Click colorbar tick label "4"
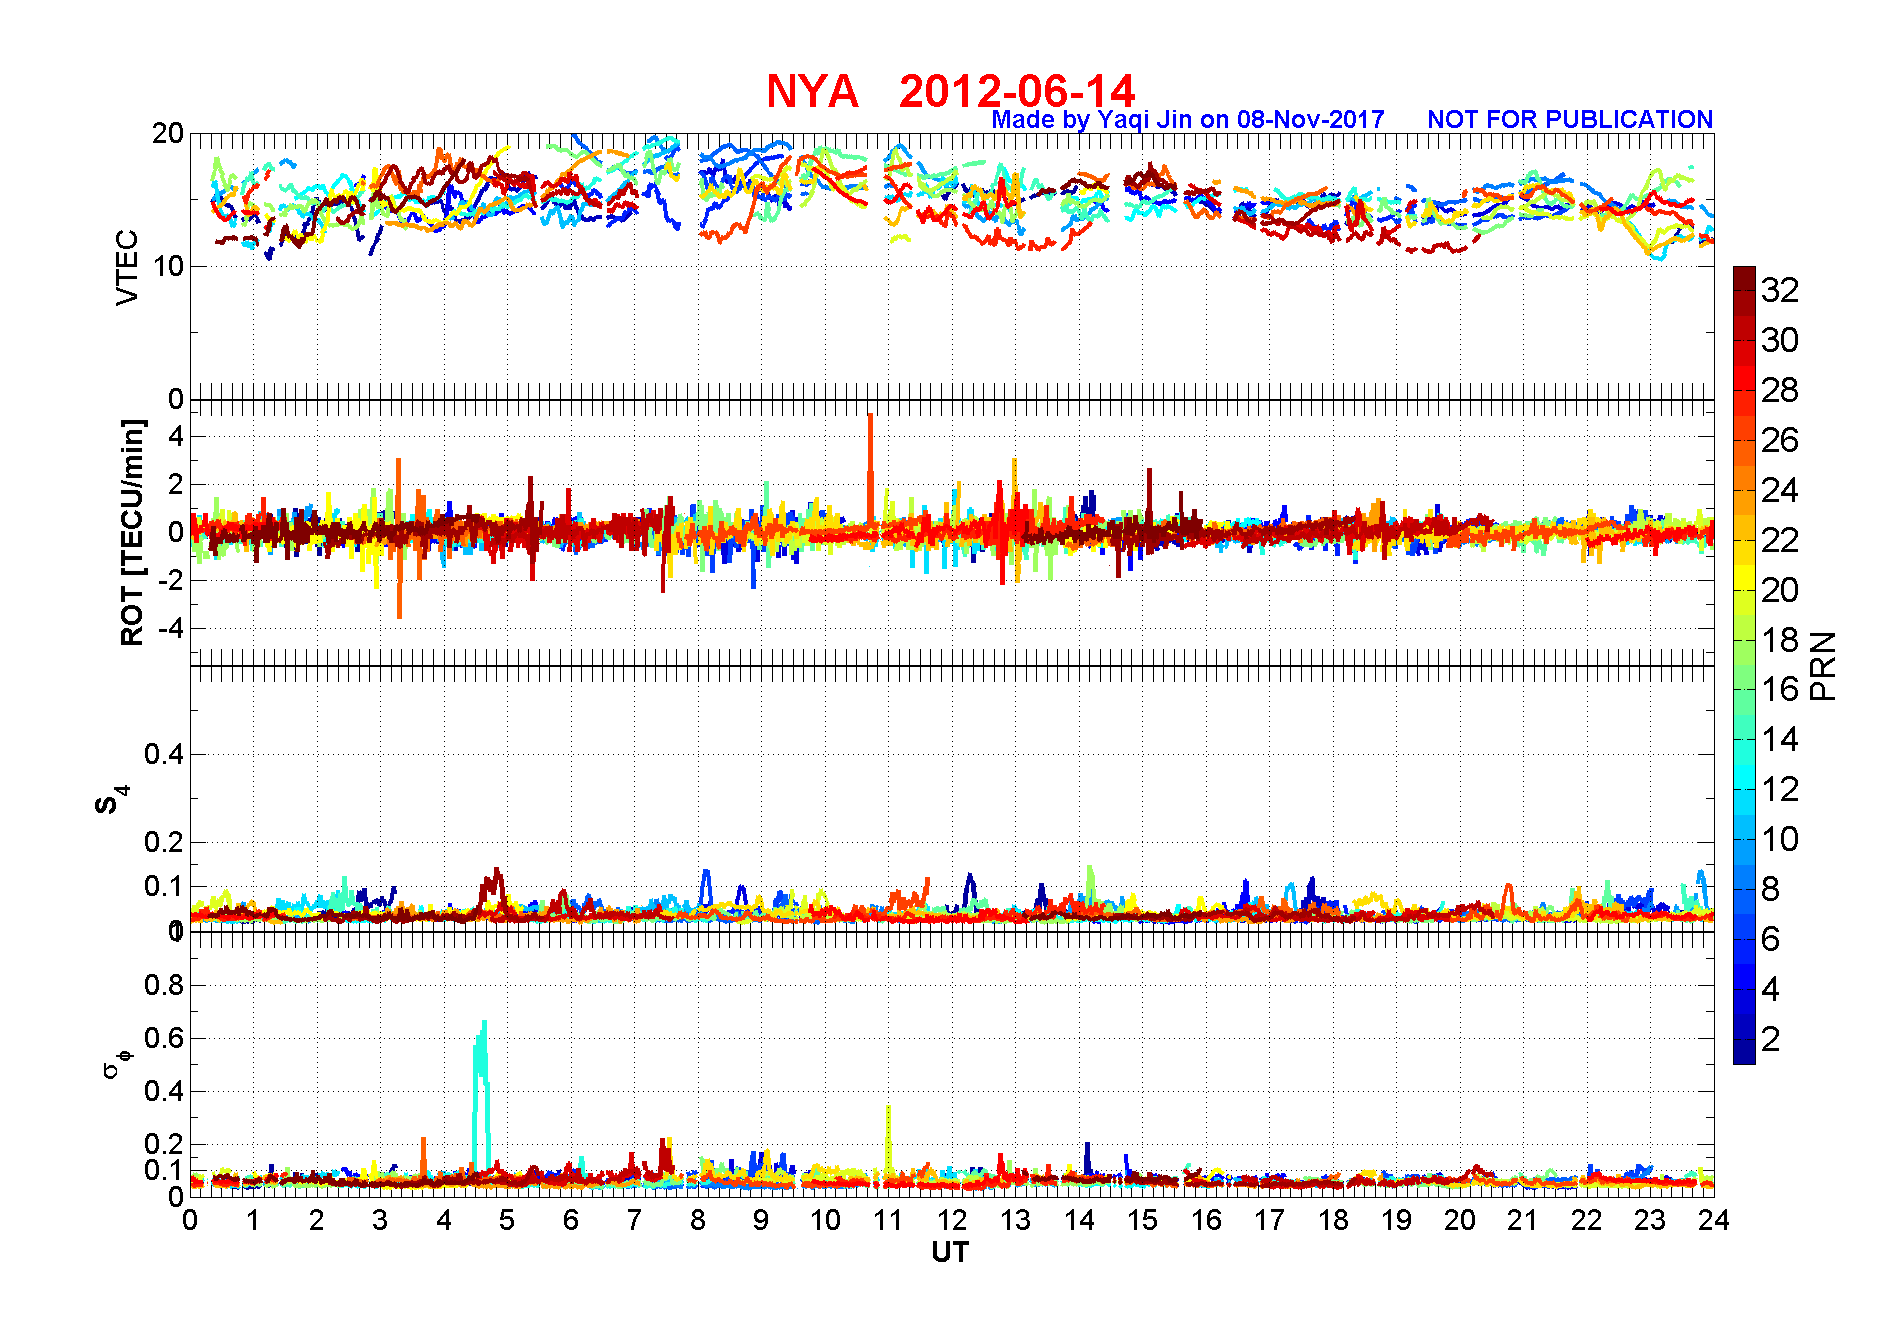The width and height of the screenshot is (1904, 1330). point(1771,989)
